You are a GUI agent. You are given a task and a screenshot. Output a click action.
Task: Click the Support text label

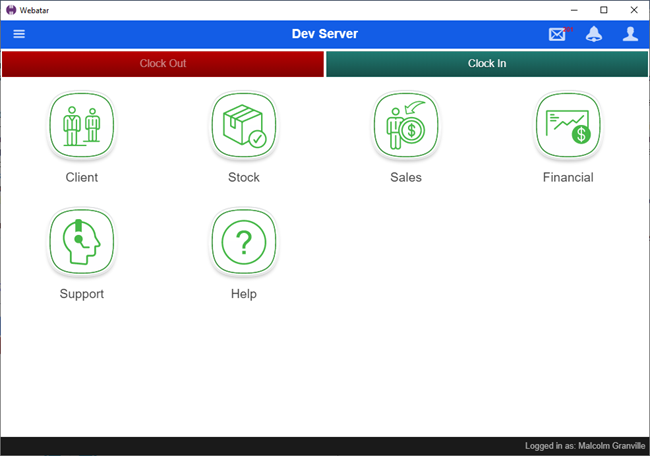pyautogui.click(x=81, y=294)
